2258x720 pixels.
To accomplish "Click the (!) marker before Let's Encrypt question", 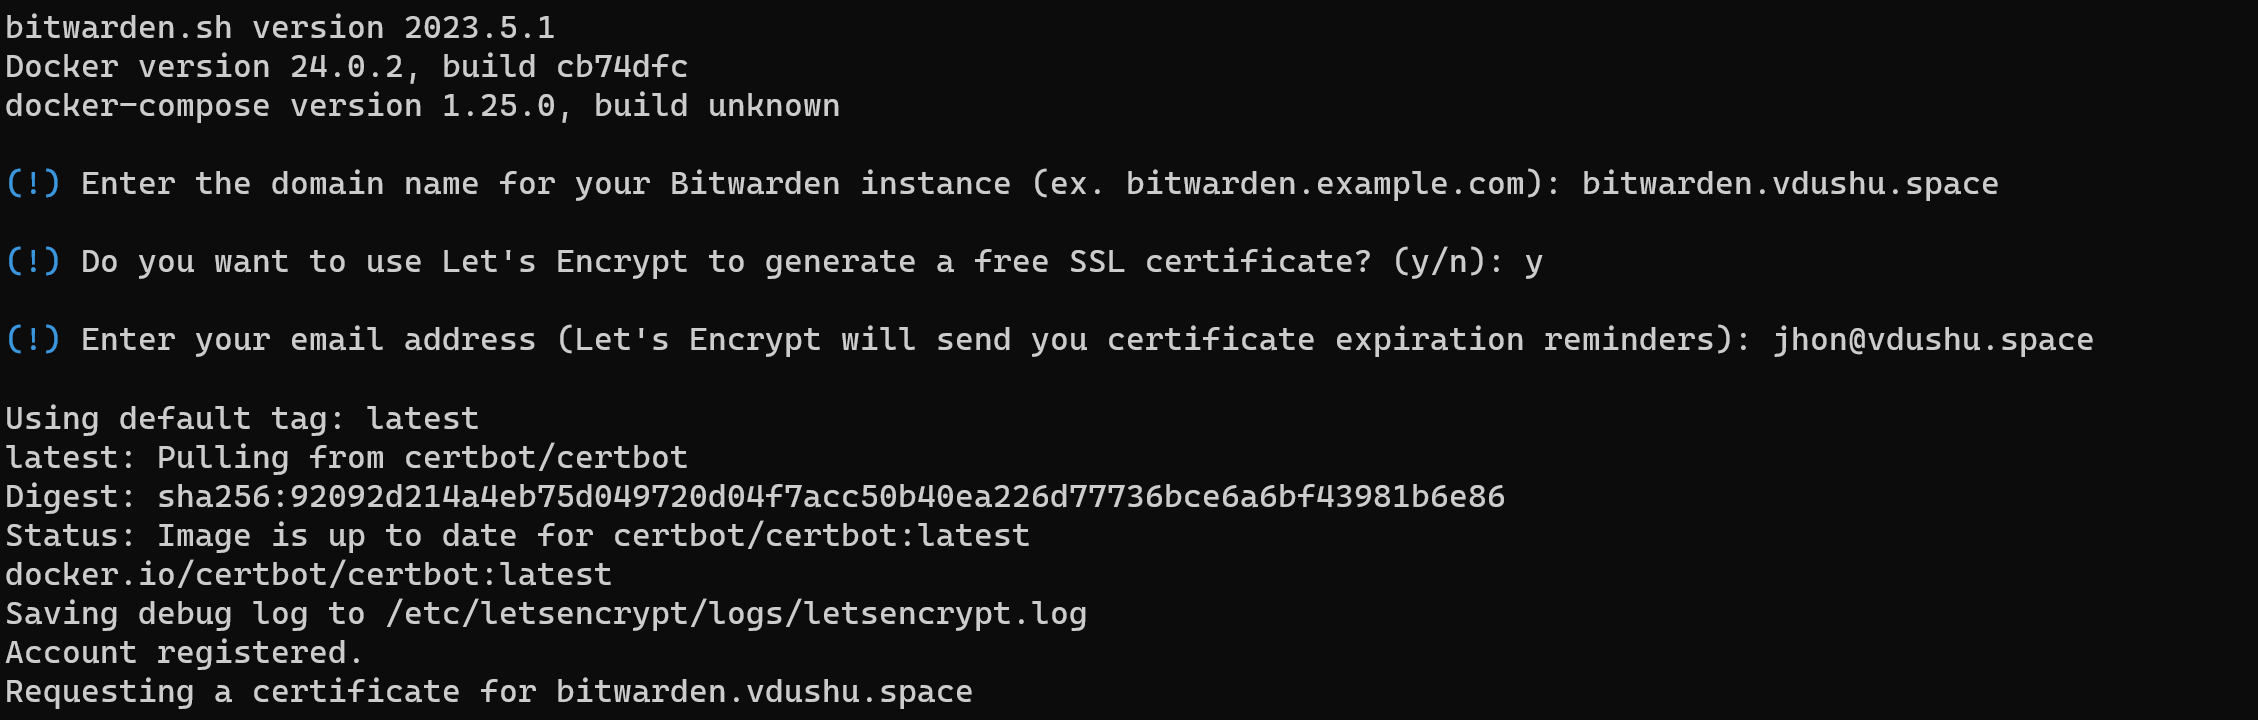I will click(x=33, y=262).
